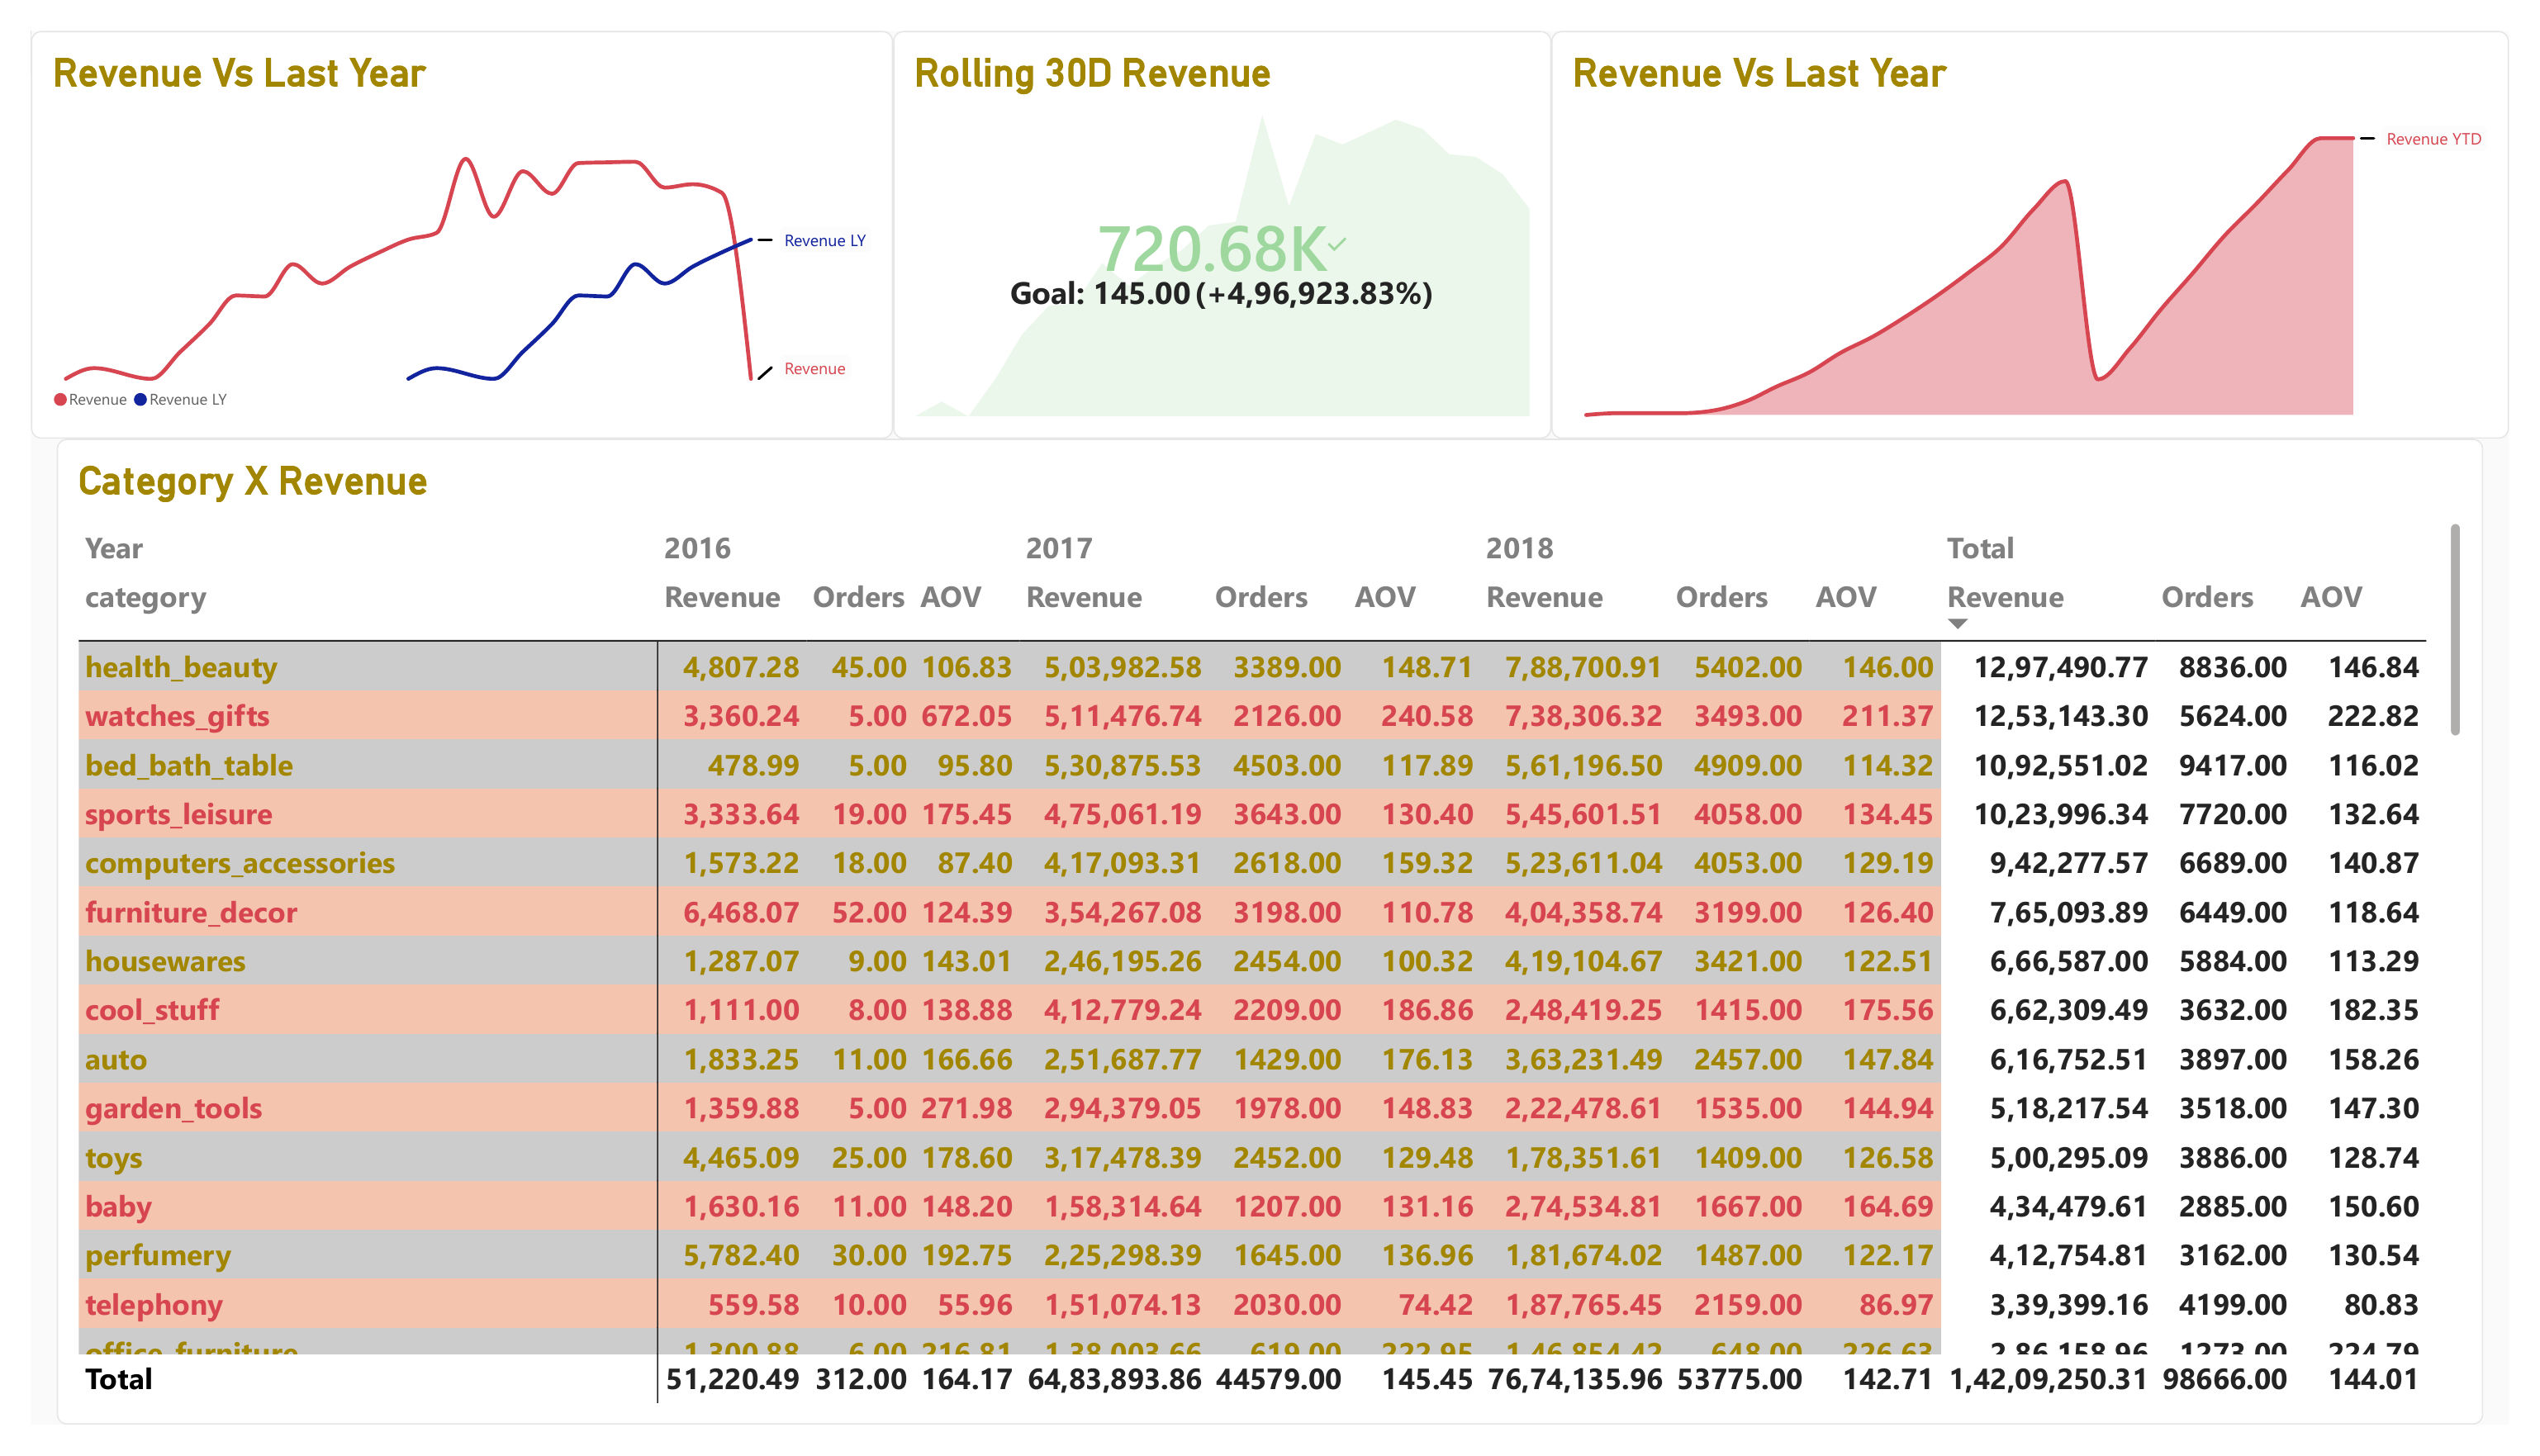2540x1456 pixels.
Task: Select the health_beauty row label
Action: point(181,667)
